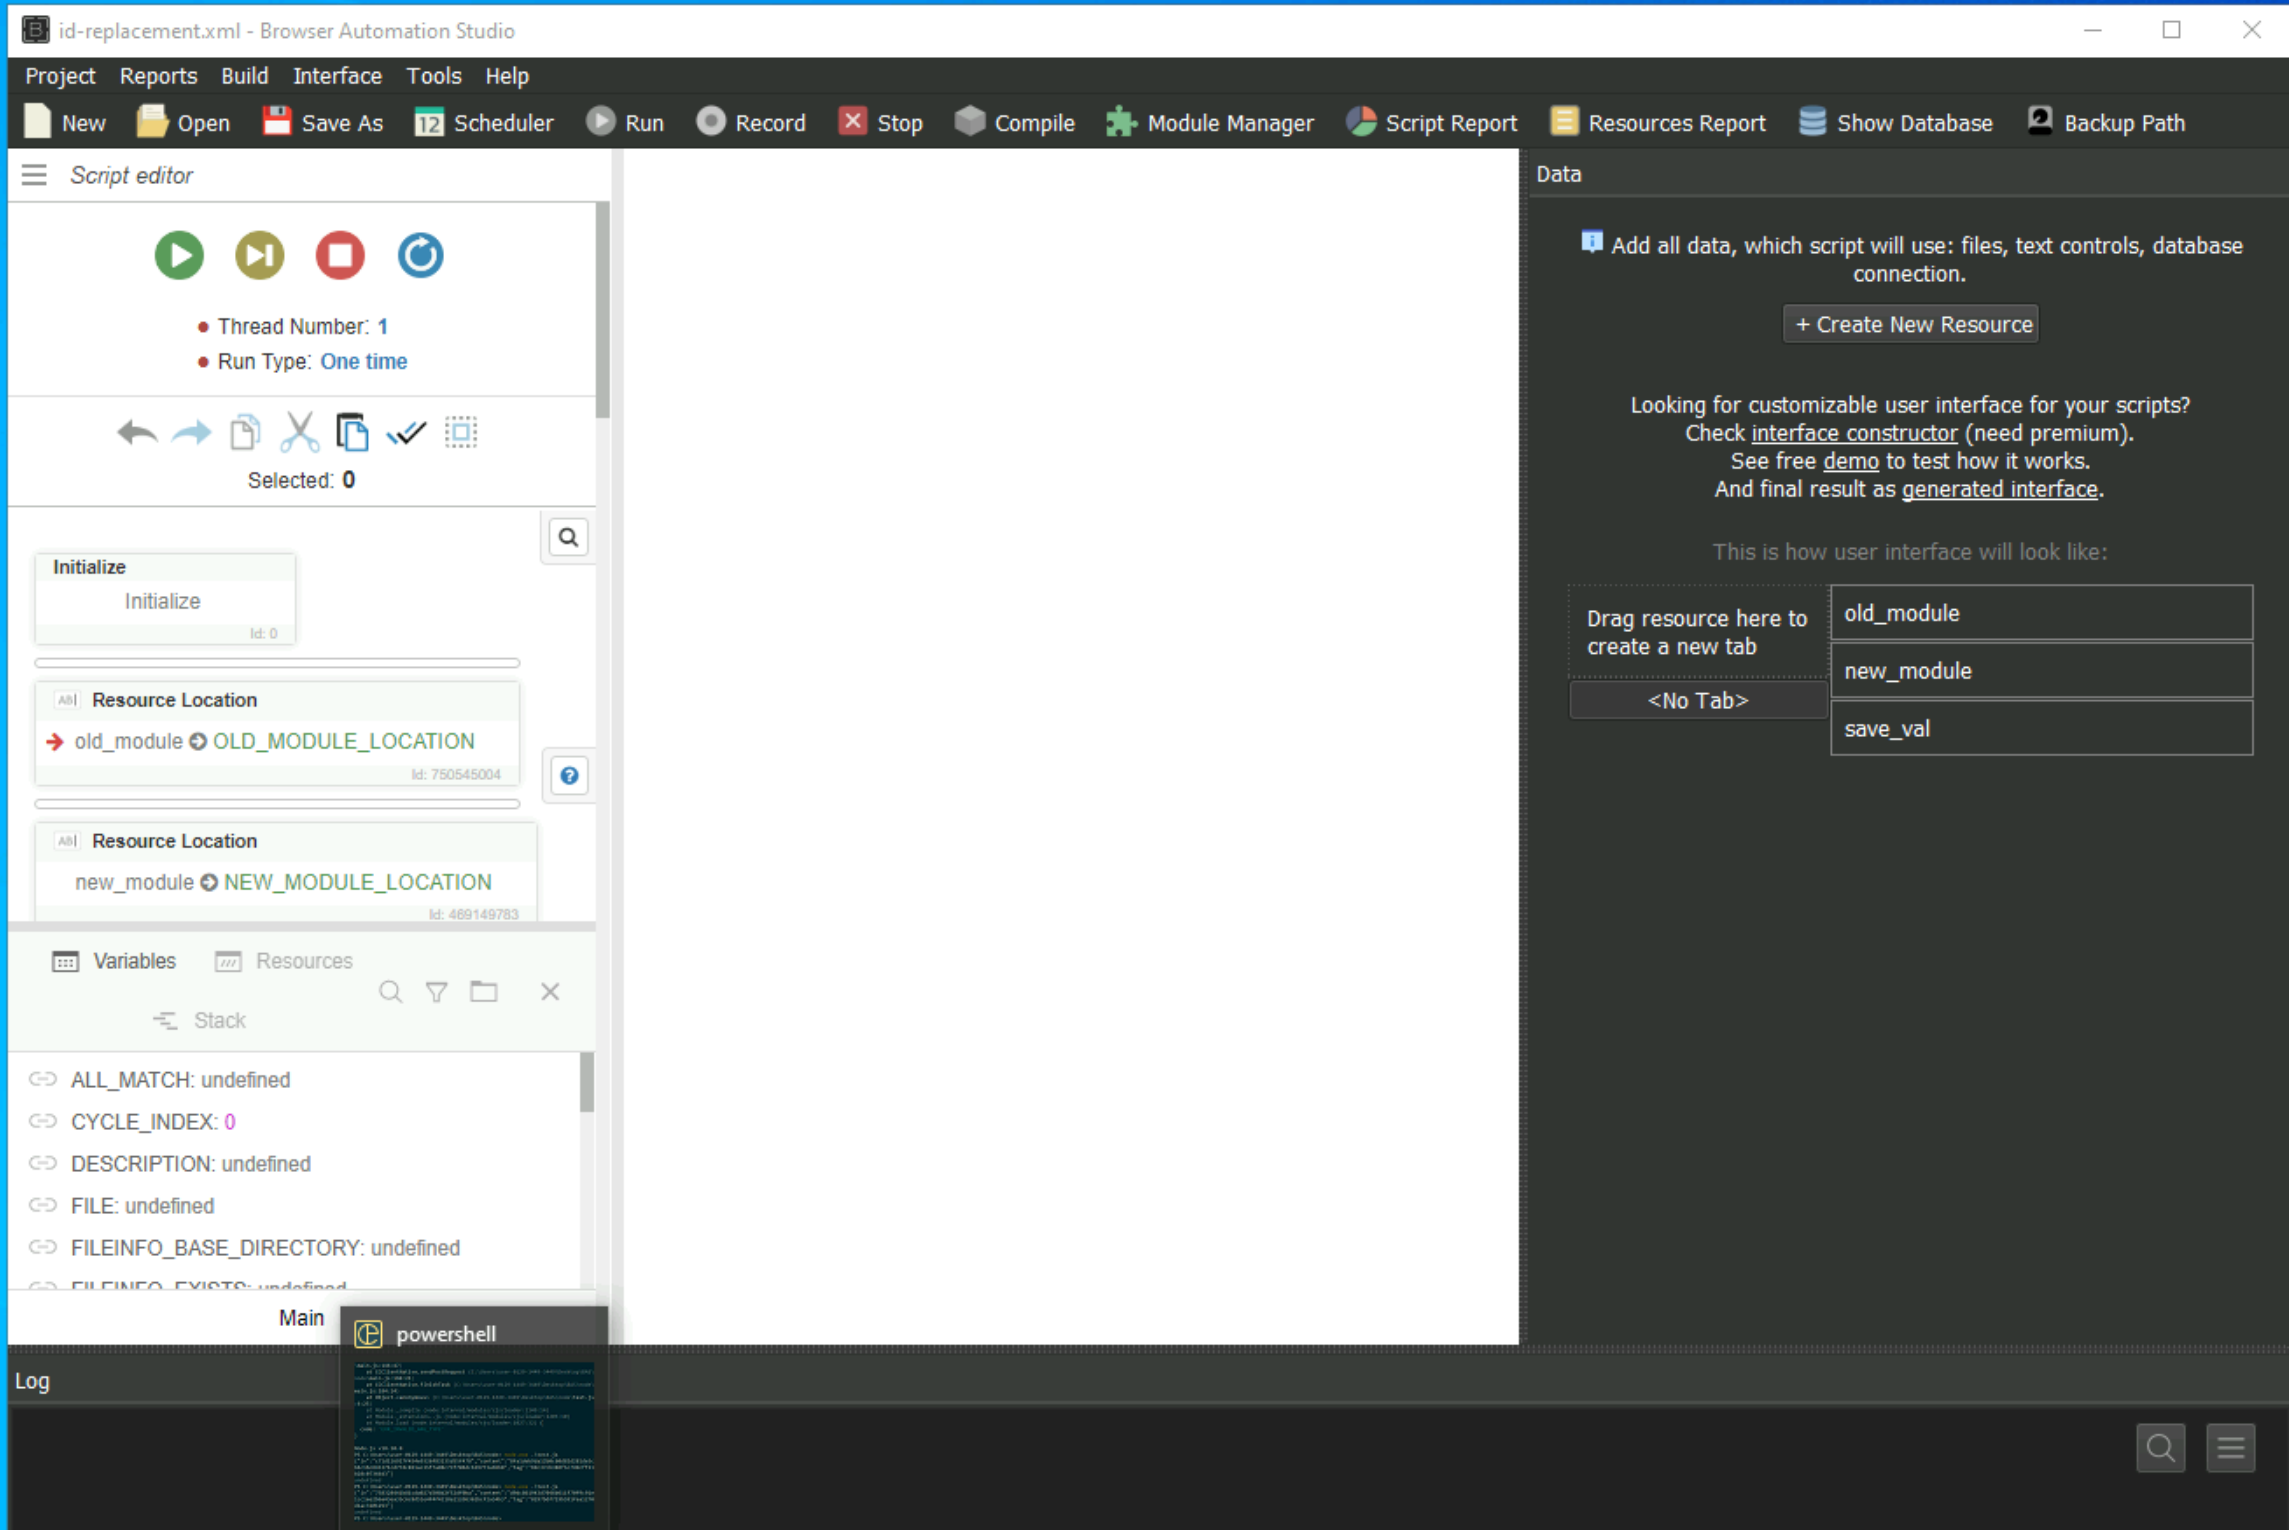The width and height of the screenshot is (2289, 1530).
Task: Click the question mark help icon
Action: [x=568, y=775]
